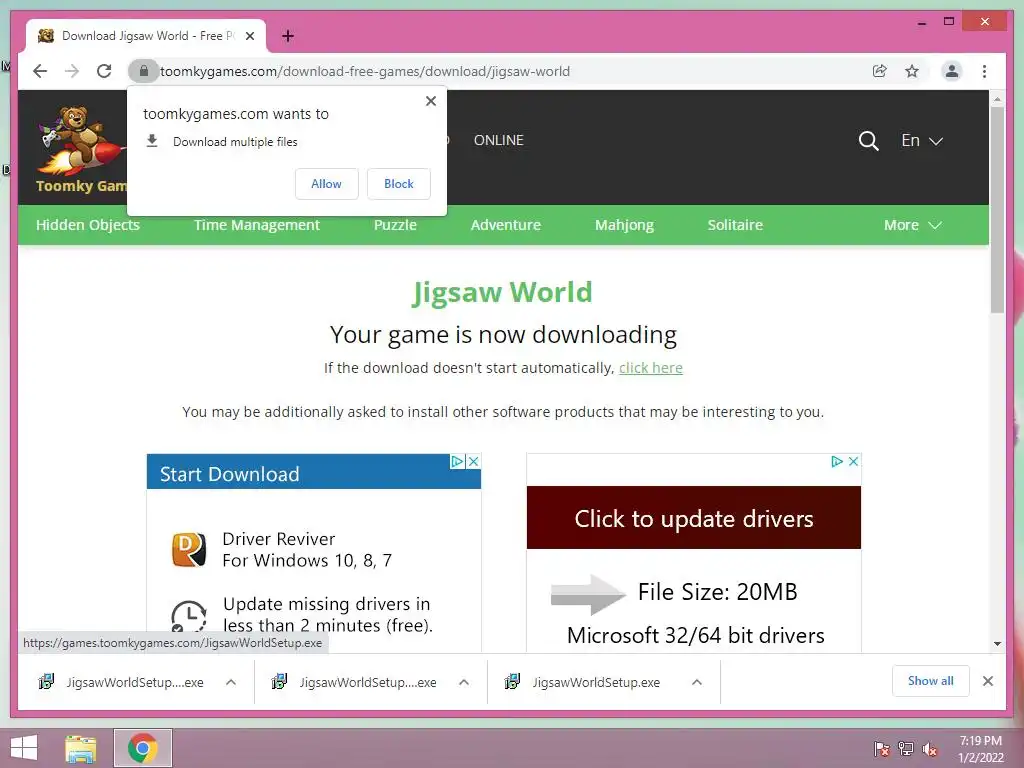This screenshot has width=1024, height=768.
Task: Open a new browser tab
Action: click(x=287, y=36)
